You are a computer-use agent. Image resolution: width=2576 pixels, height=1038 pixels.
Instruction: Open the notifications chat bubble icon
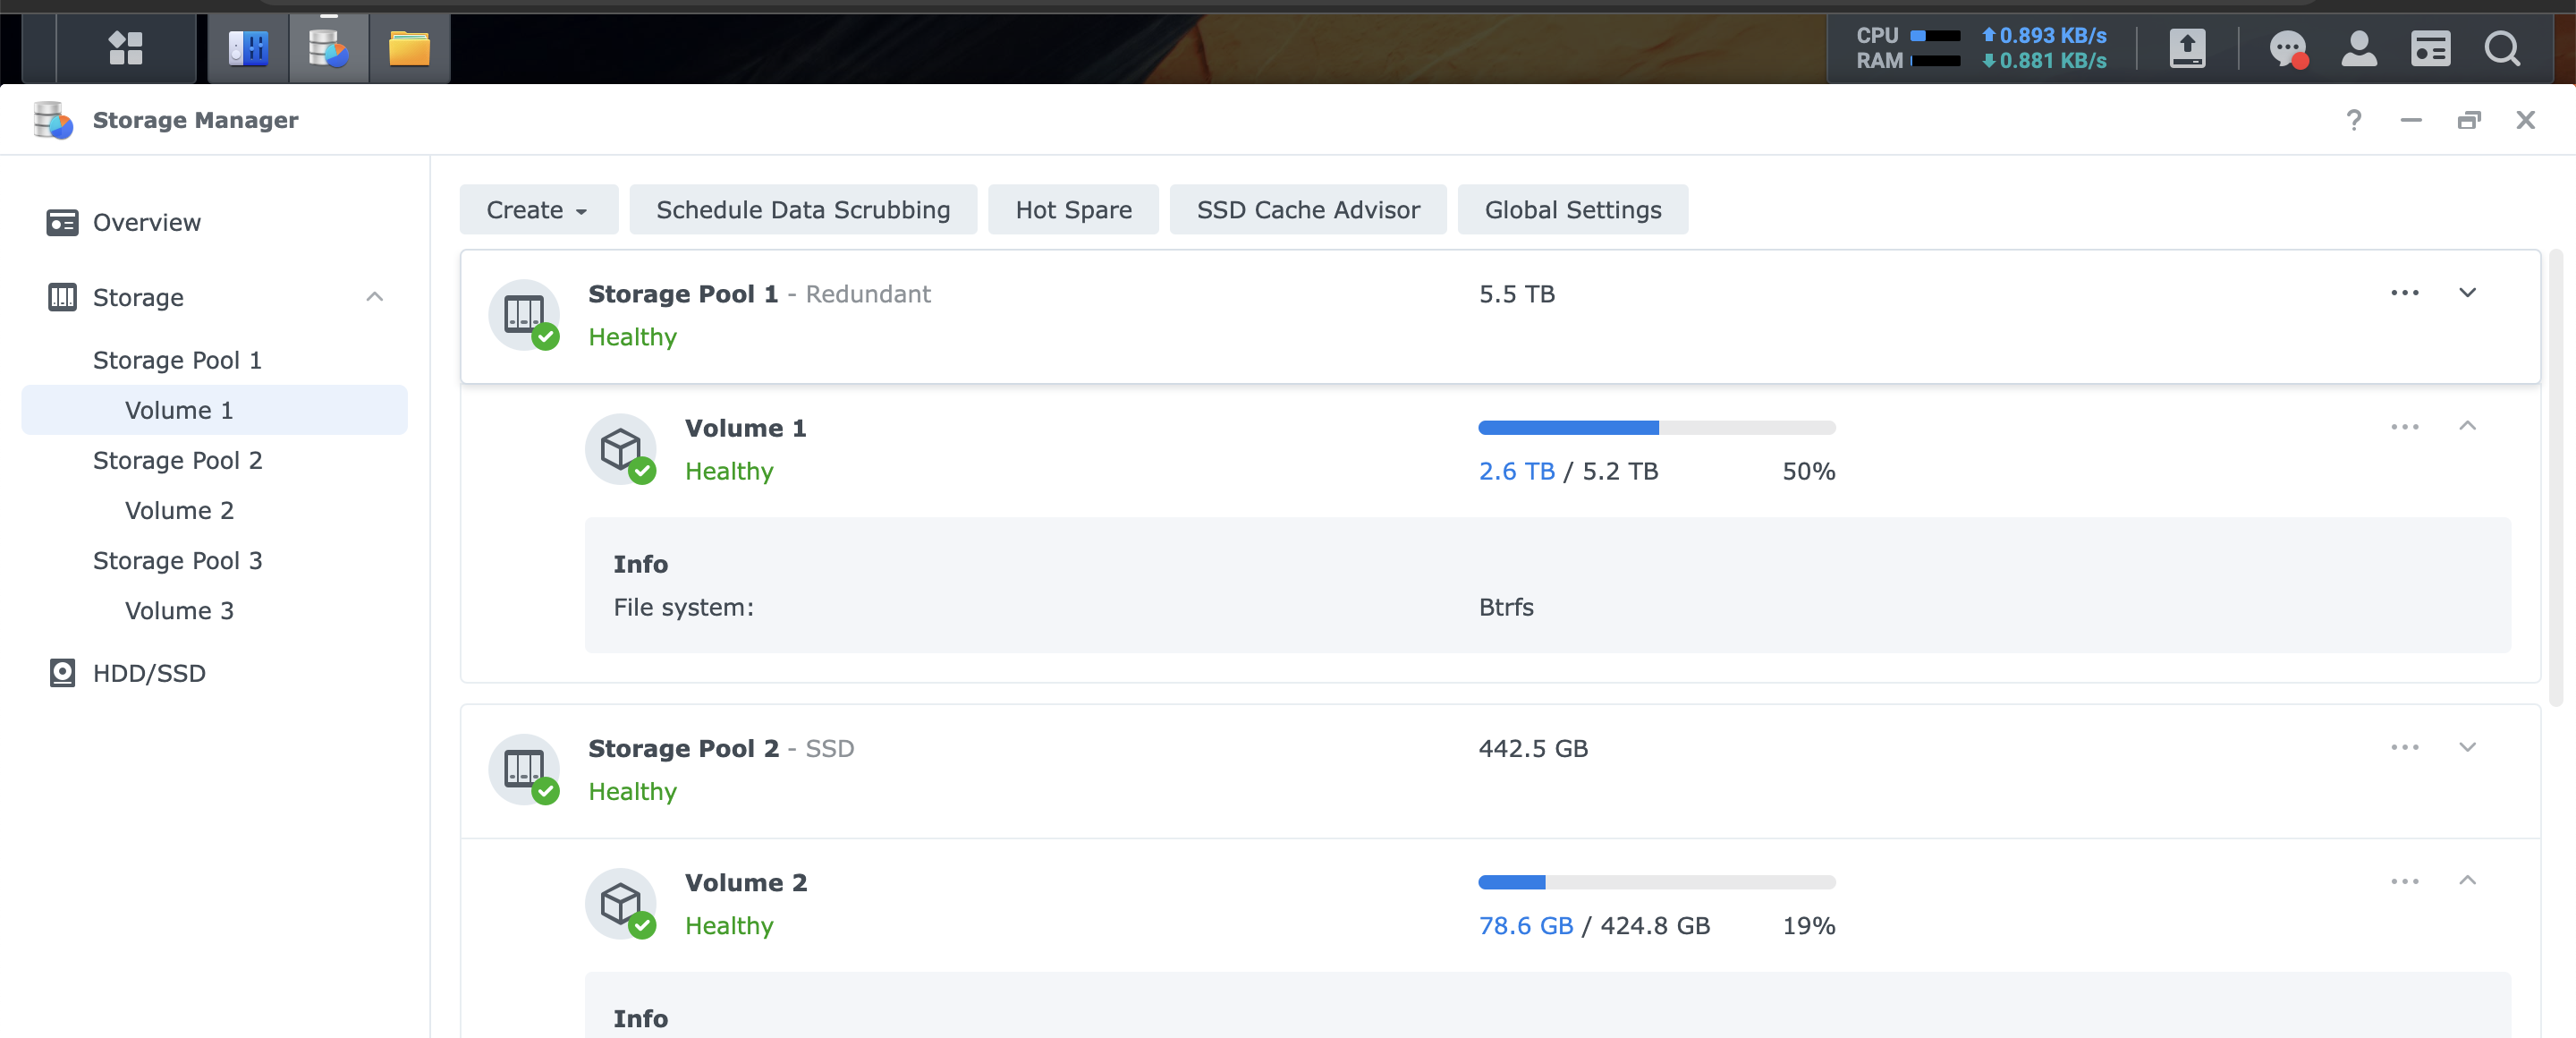[2287, 47]
